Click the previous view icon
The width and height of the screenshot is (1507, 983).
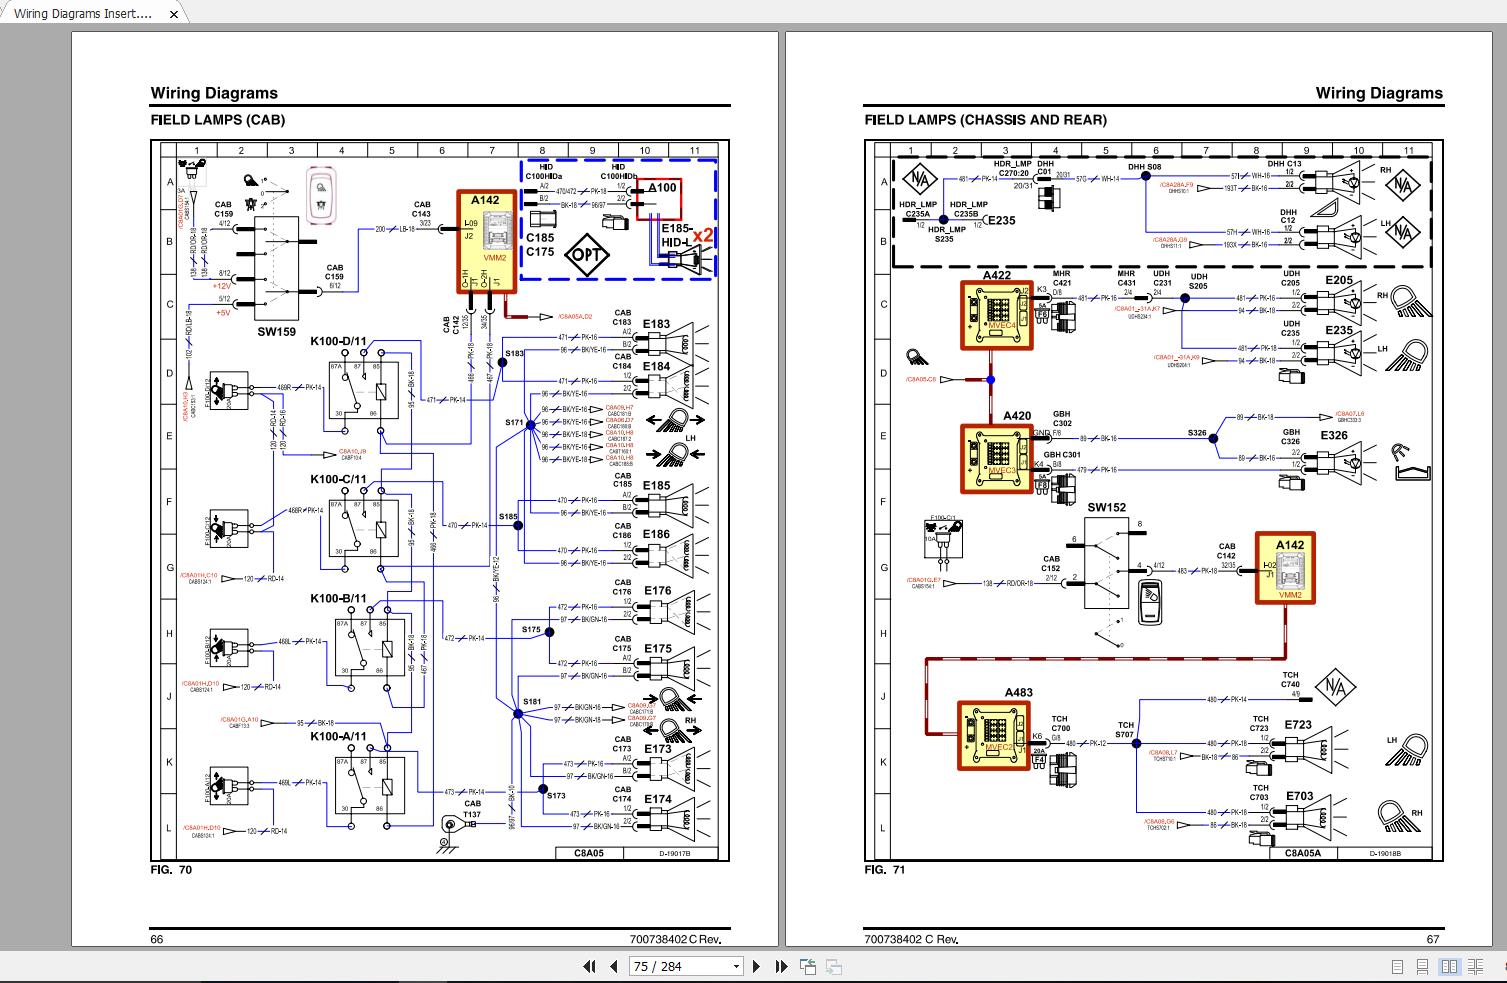point(806,967)
